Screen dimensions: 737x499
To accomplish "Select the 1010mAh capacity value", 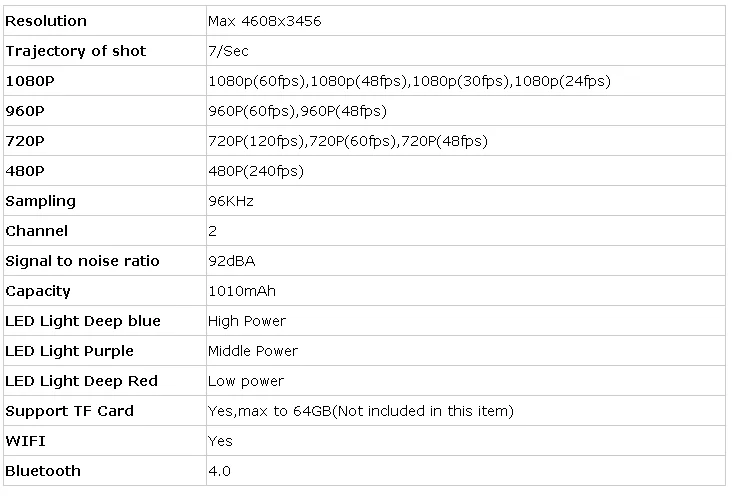I will pyautogui.click(x=242, y=291).
